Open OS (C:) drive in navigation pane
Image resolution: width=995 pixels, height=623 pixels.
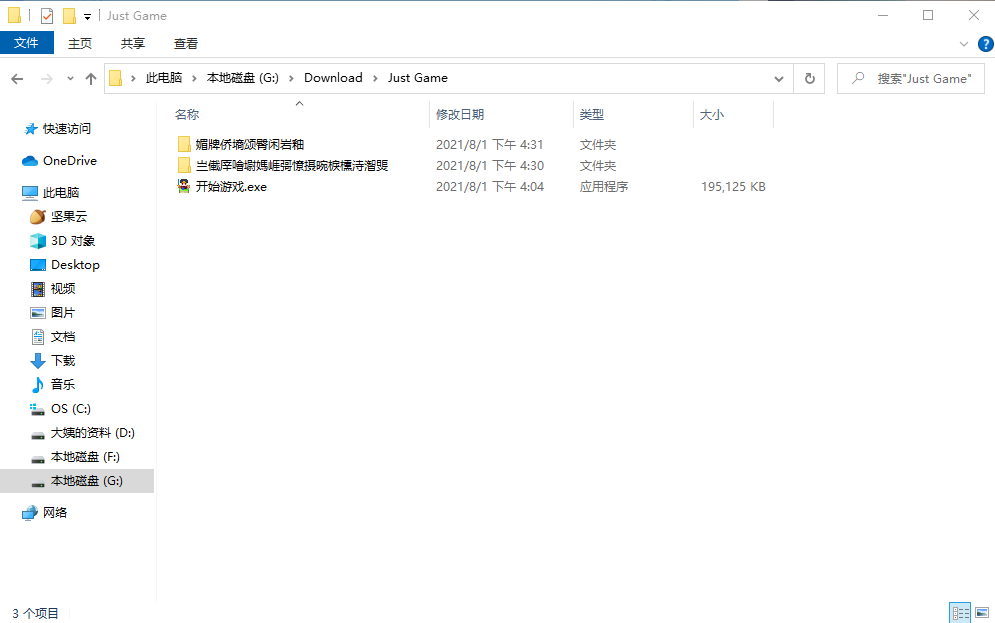tap(70, 409)
